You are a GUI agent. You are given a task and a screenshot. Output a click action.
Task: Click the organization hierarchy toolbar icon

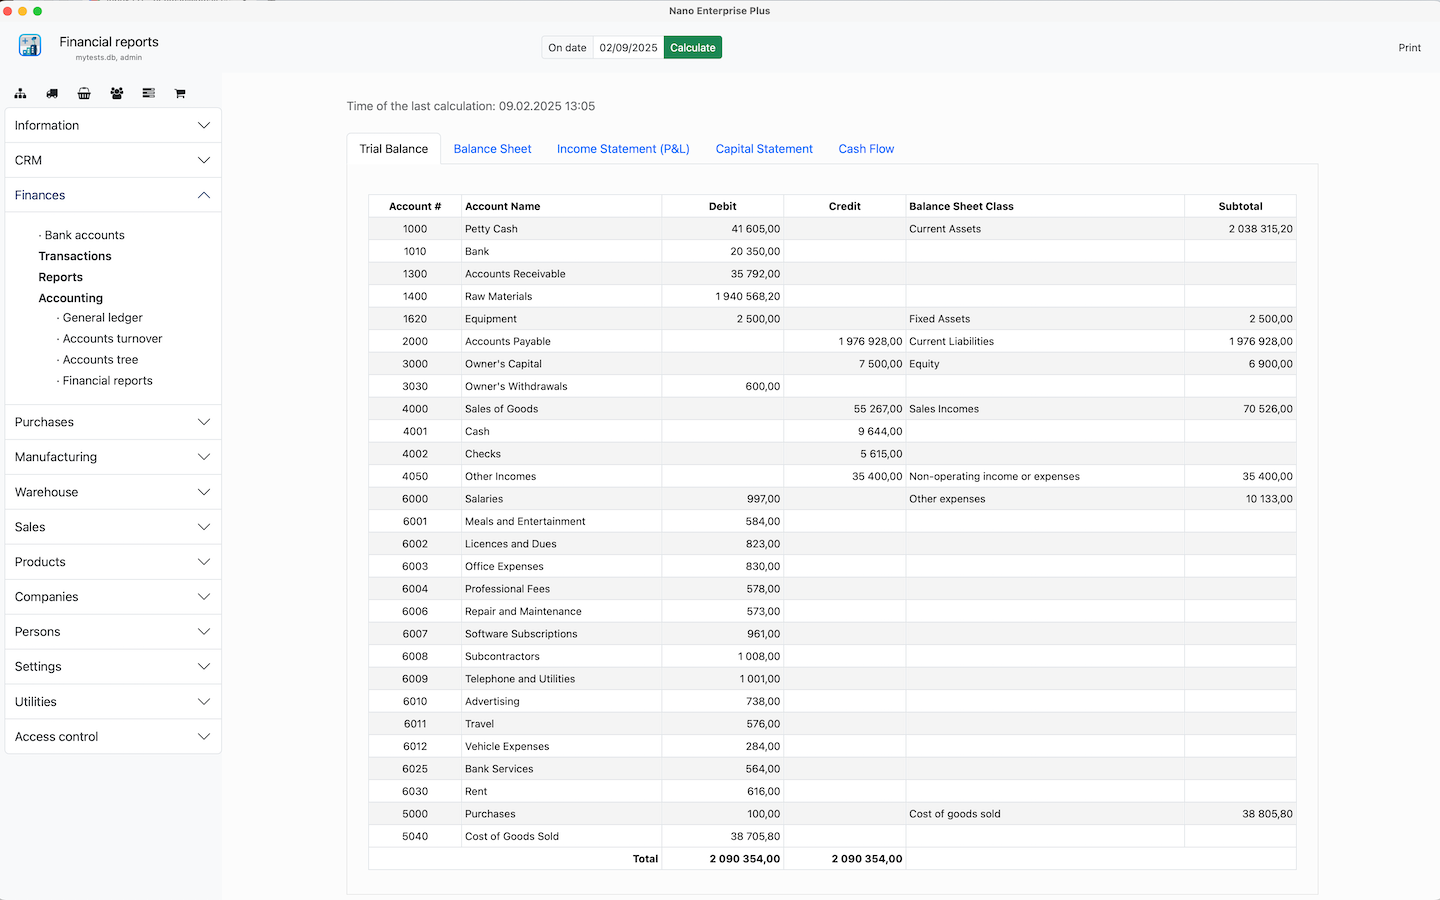[x=20, y=93]
